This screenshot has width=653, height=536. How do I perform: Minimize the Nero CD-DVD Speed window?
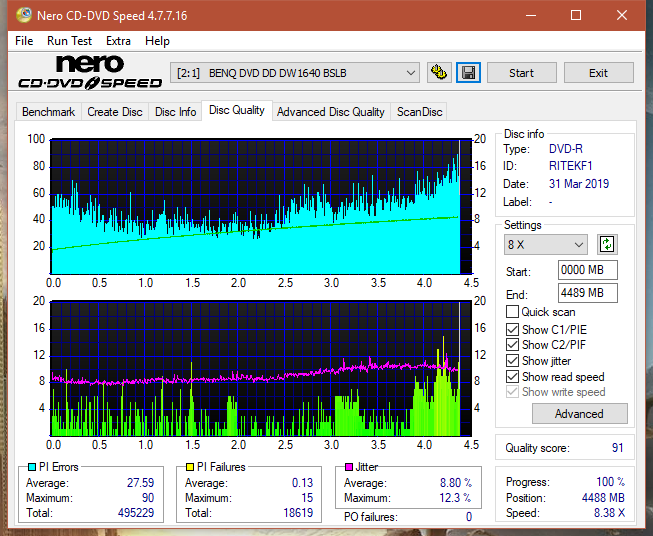click(x=531, y=15)
